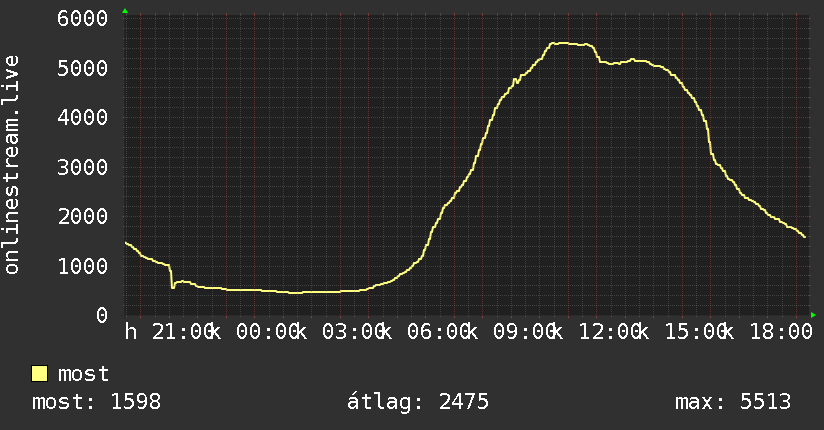Click the green arrow ending the x-axis
824x430 pixels.
pos(813,315)
